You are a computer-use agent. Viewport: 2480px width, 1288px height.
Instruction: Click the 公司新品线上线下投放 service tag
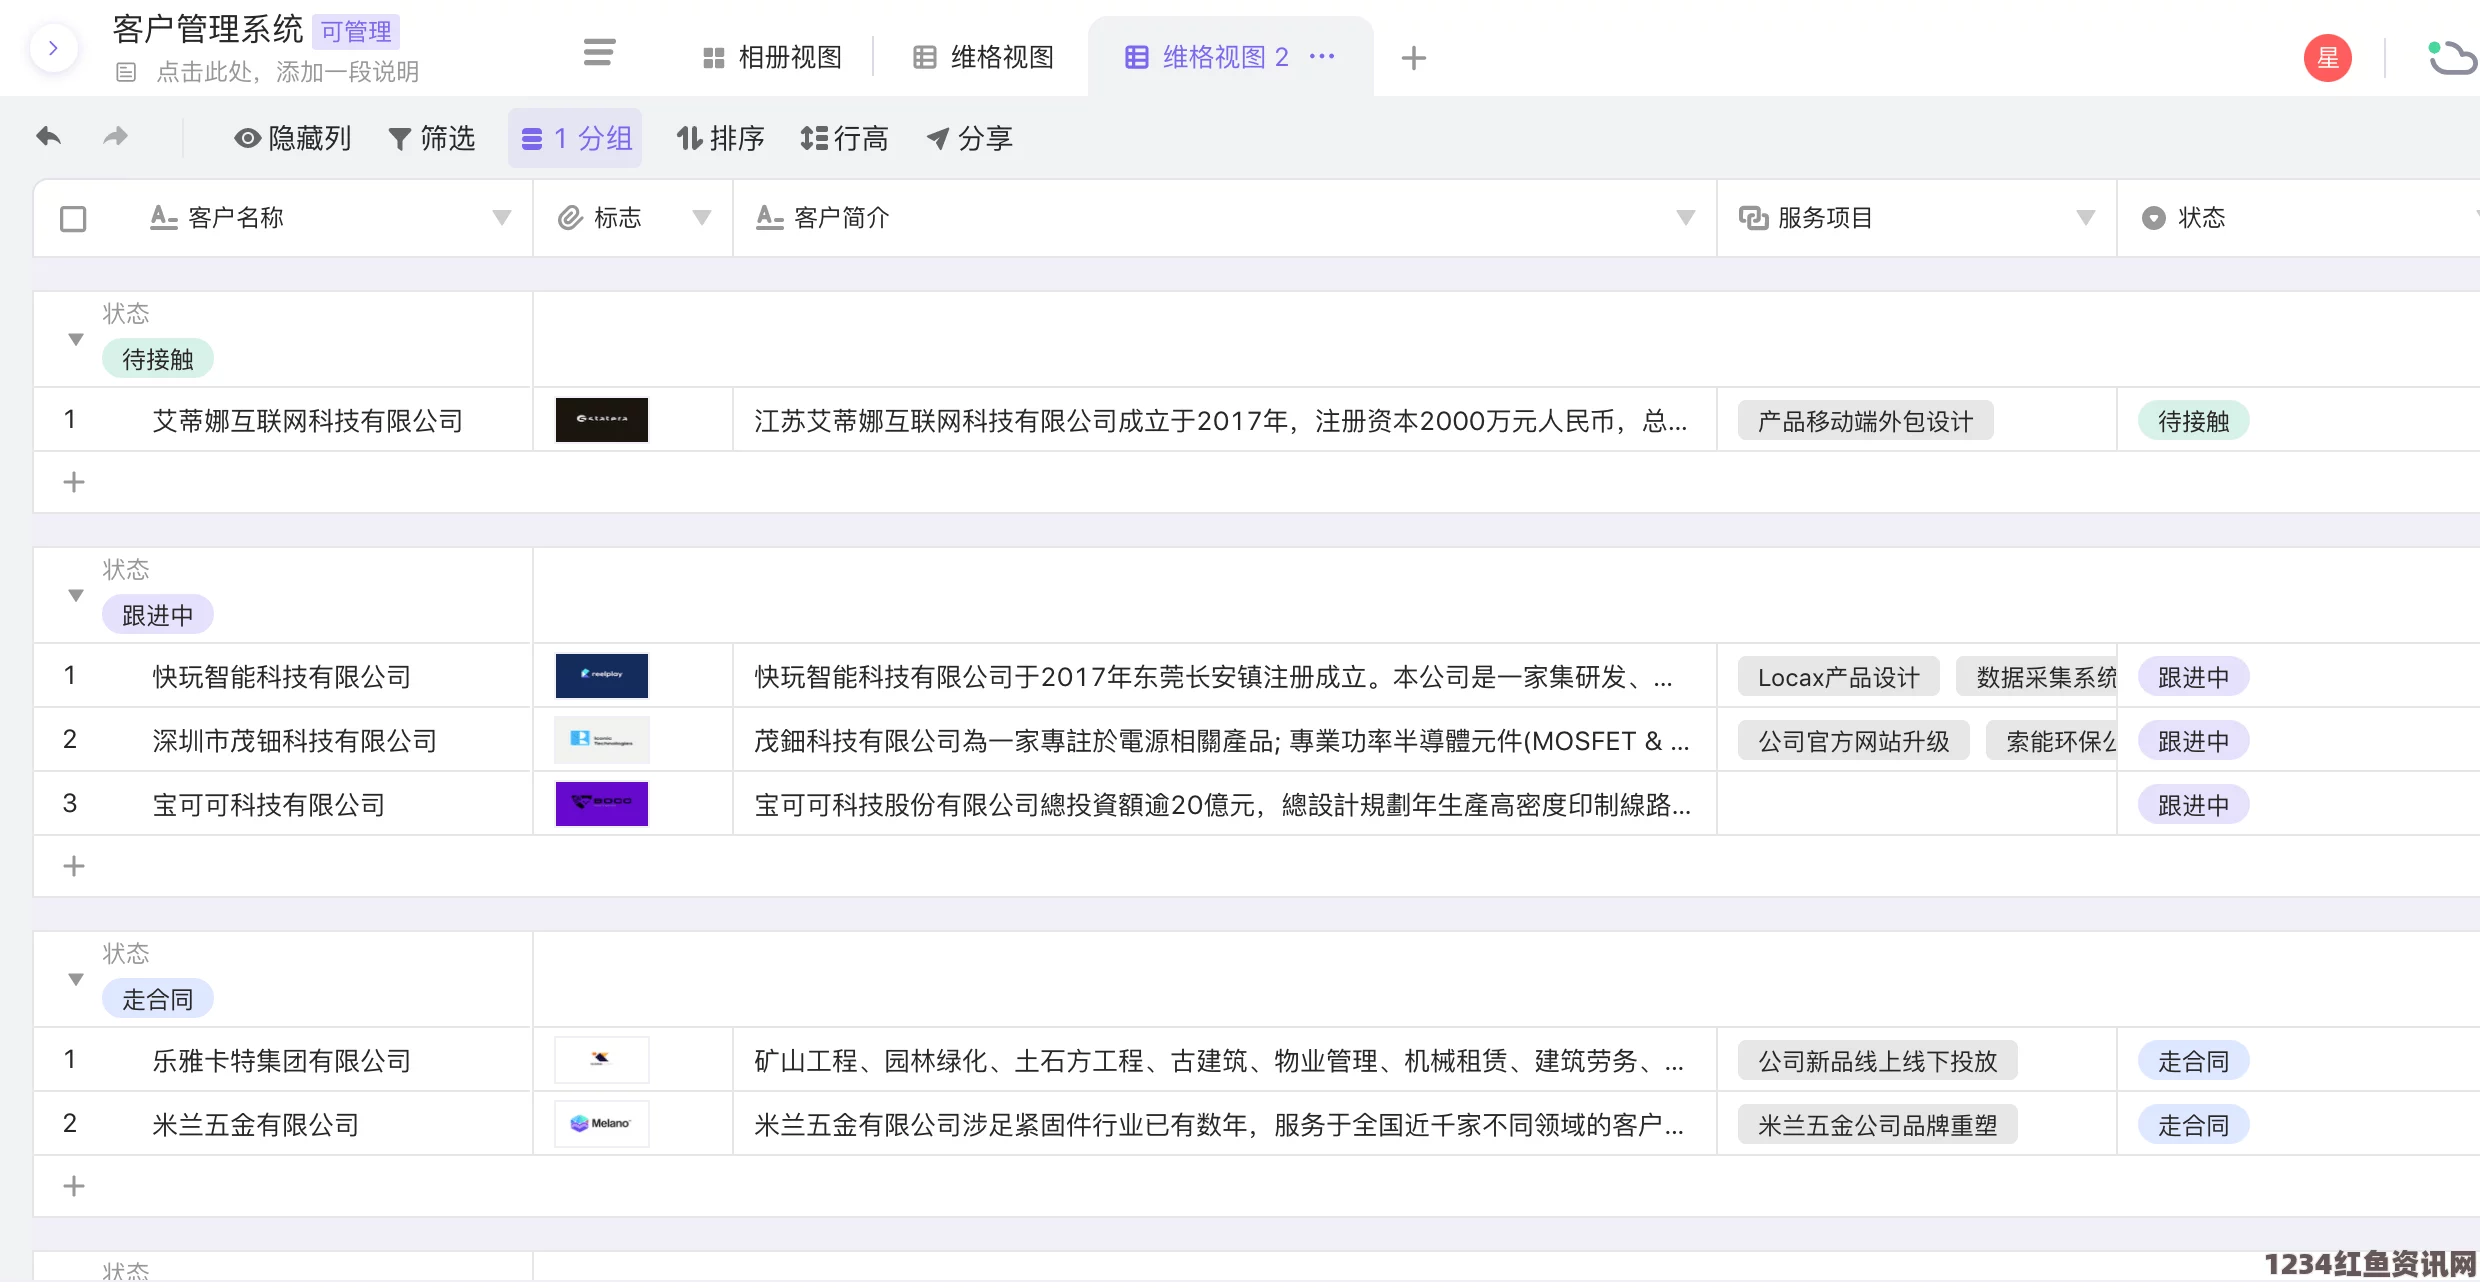pos(1878,1061)
